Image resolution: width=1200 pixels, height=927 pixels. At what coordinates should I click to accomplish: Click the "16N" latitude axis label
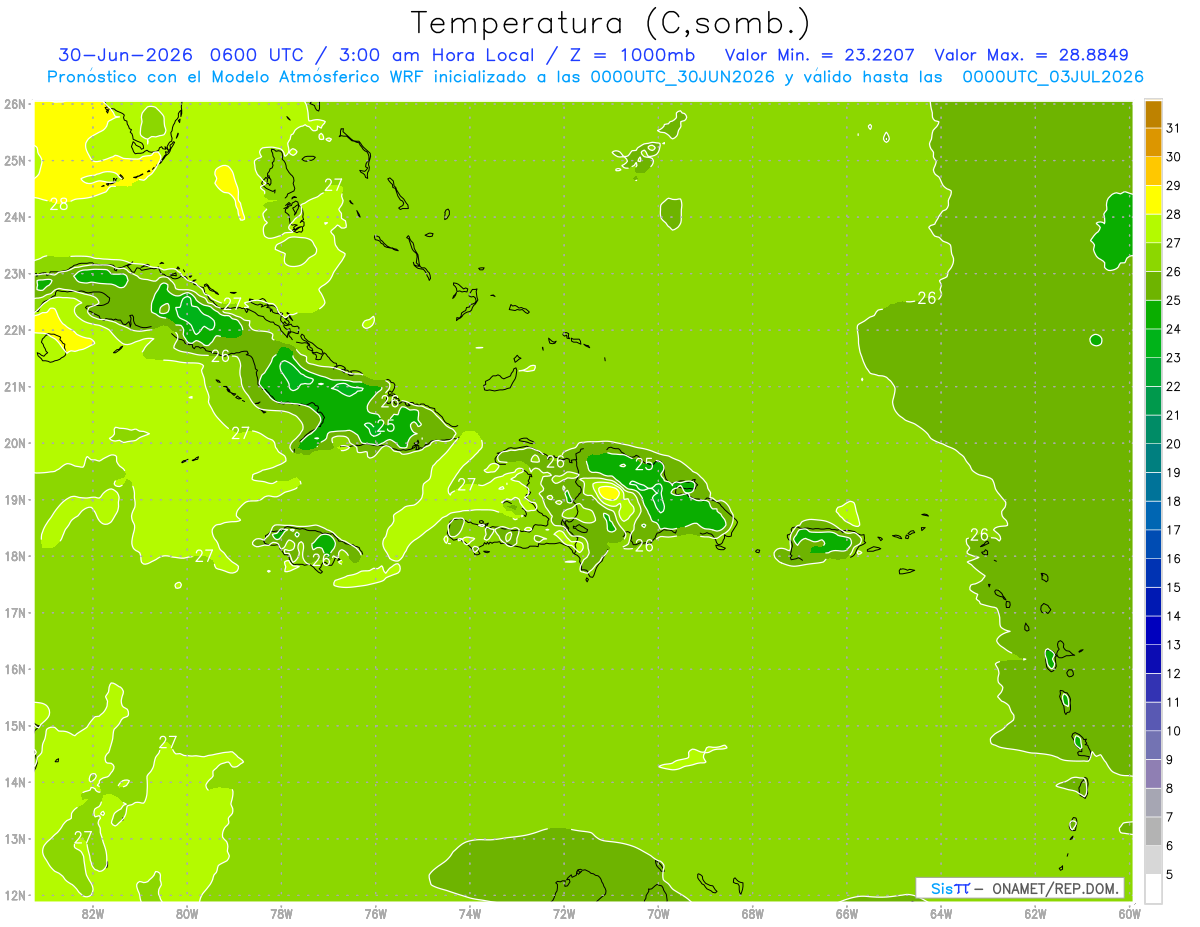[x=14, y=669]
